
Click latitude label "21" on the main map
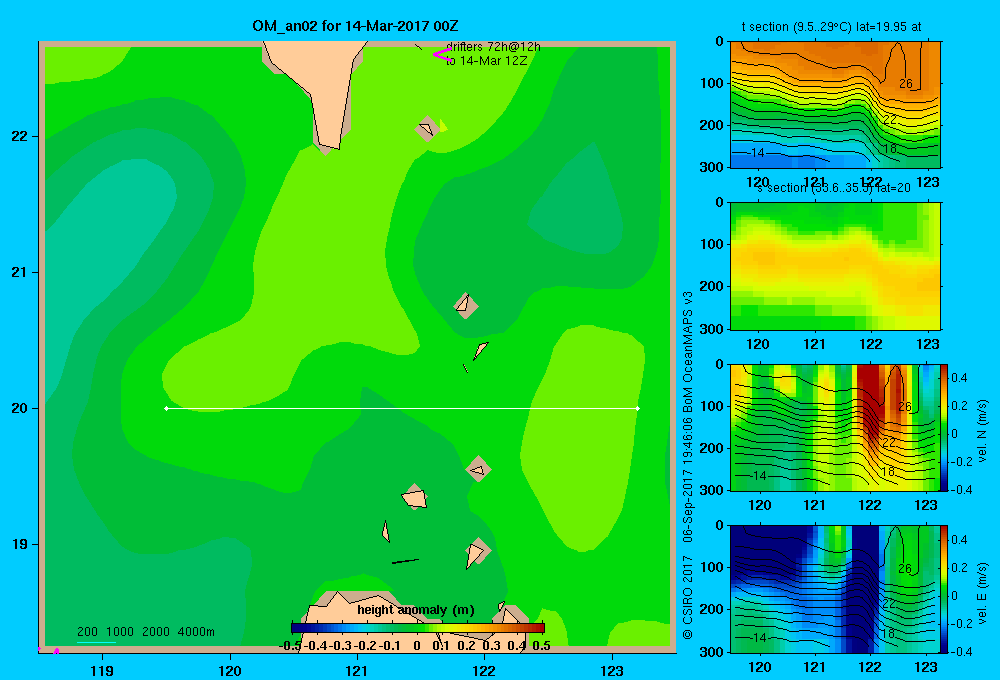point(19,272)
